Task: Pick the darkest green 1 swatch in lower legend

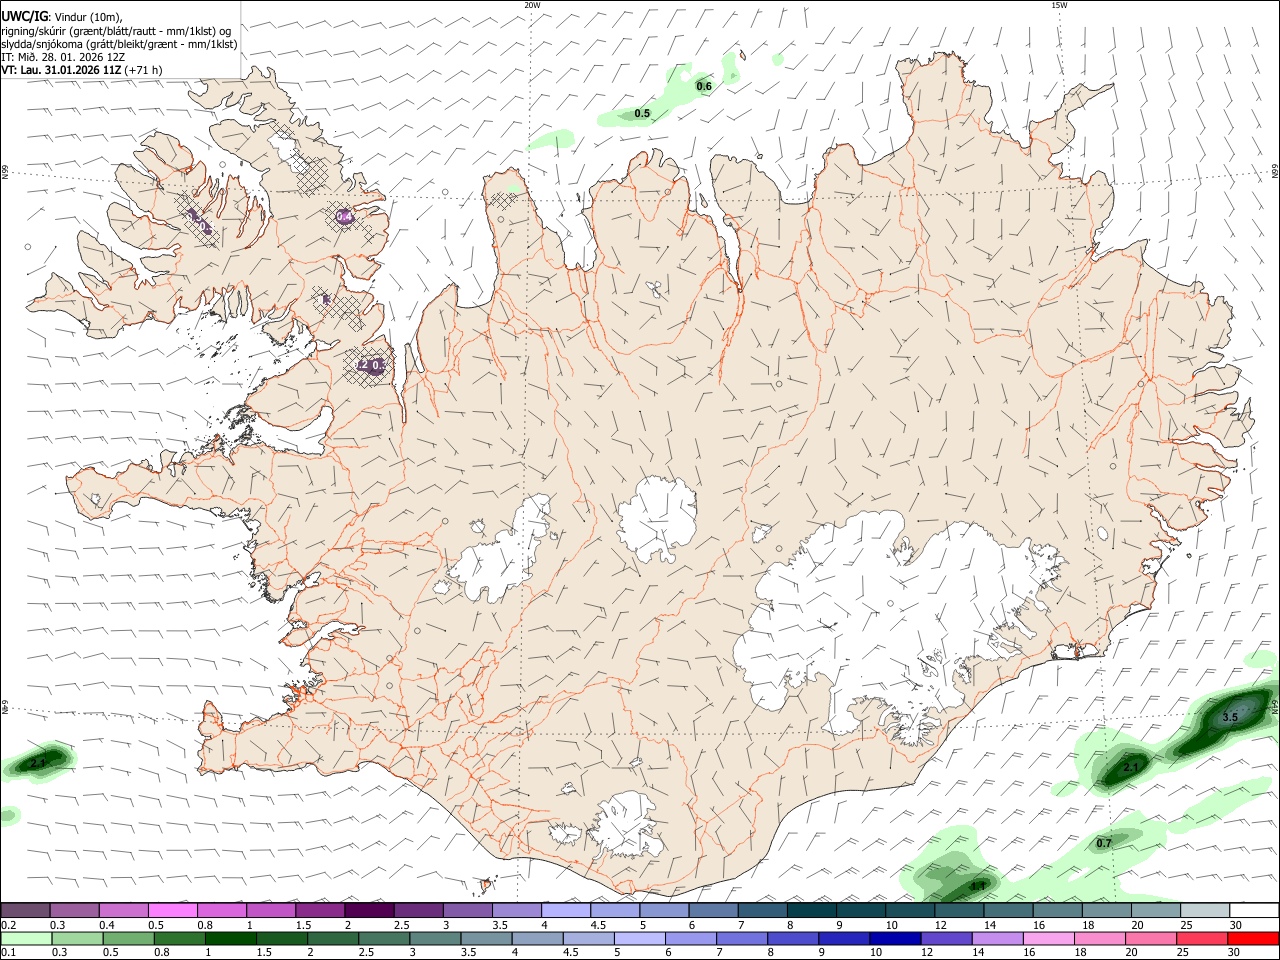Action: (232, 938)
